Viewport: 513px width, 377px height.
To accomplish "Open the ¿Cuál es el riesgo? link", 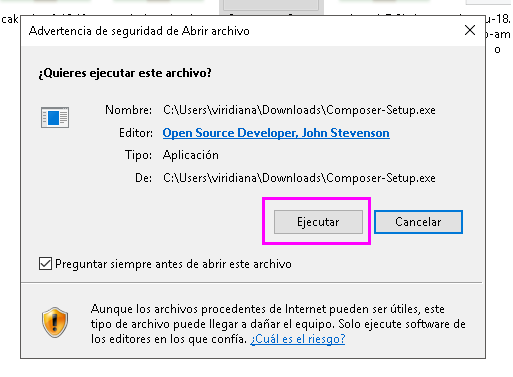I will click(298, 339).
